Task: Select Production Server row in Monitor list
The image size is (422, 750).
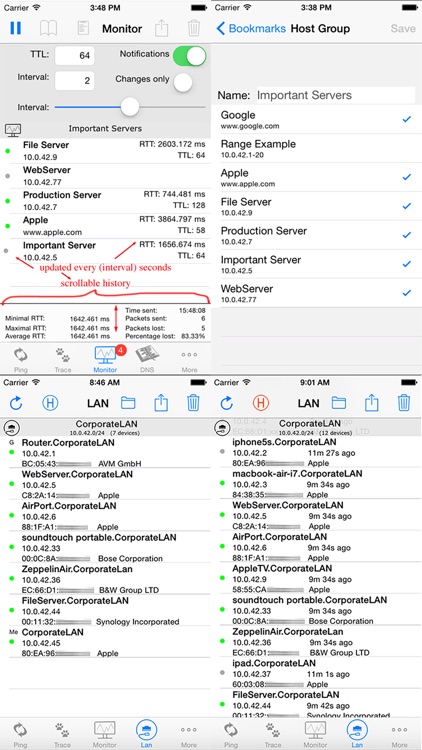Action: point(105,201)
